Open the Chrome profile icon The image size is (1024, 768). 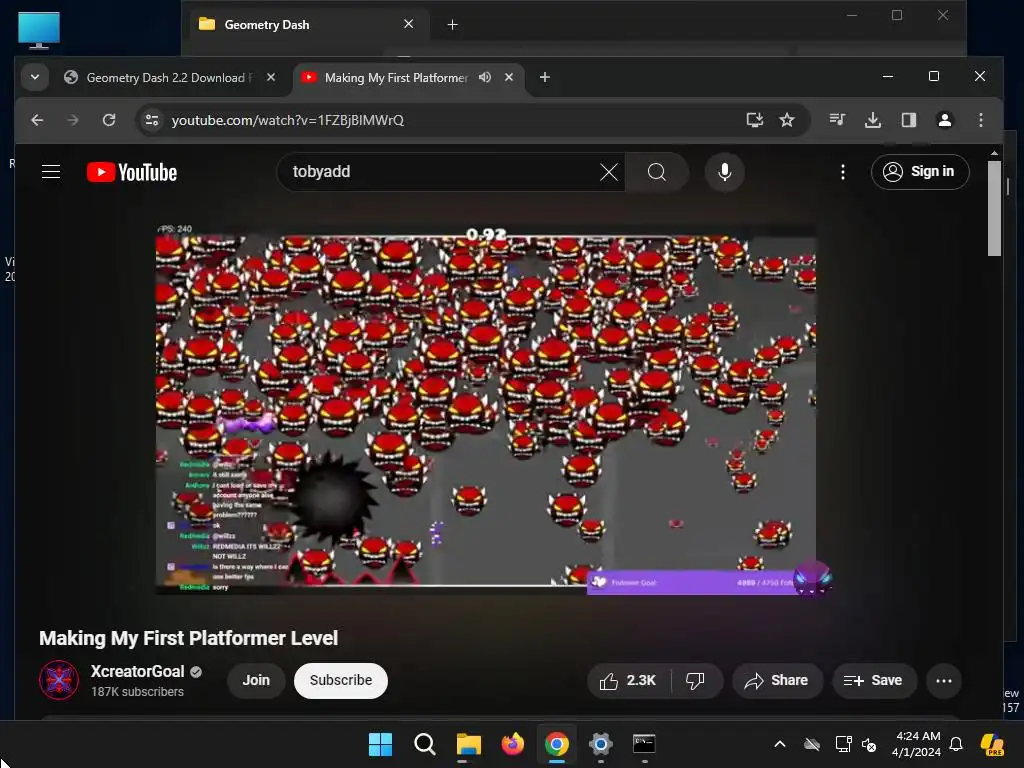click(944, 120)
